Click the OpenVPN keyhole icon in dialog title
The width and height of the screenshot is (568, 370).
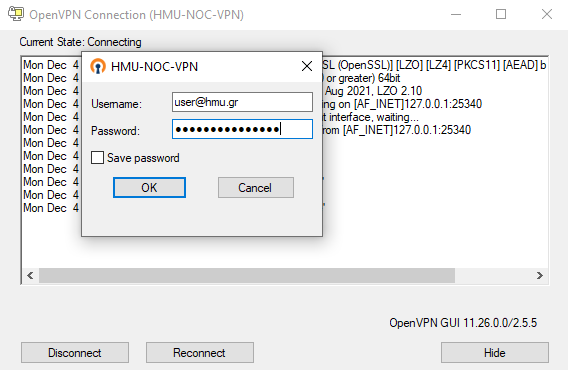click(x=98, y=66)
